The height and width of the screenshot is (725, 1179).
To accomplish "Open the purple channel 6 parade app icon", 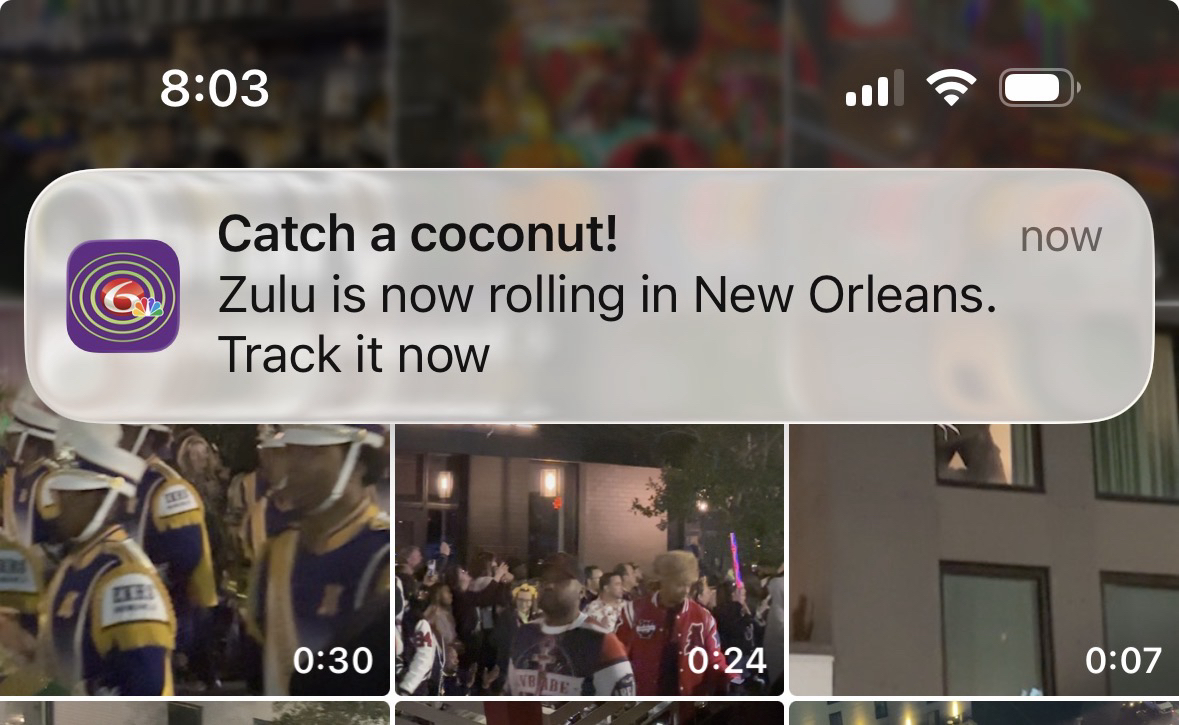I will [x=123, y=296].
